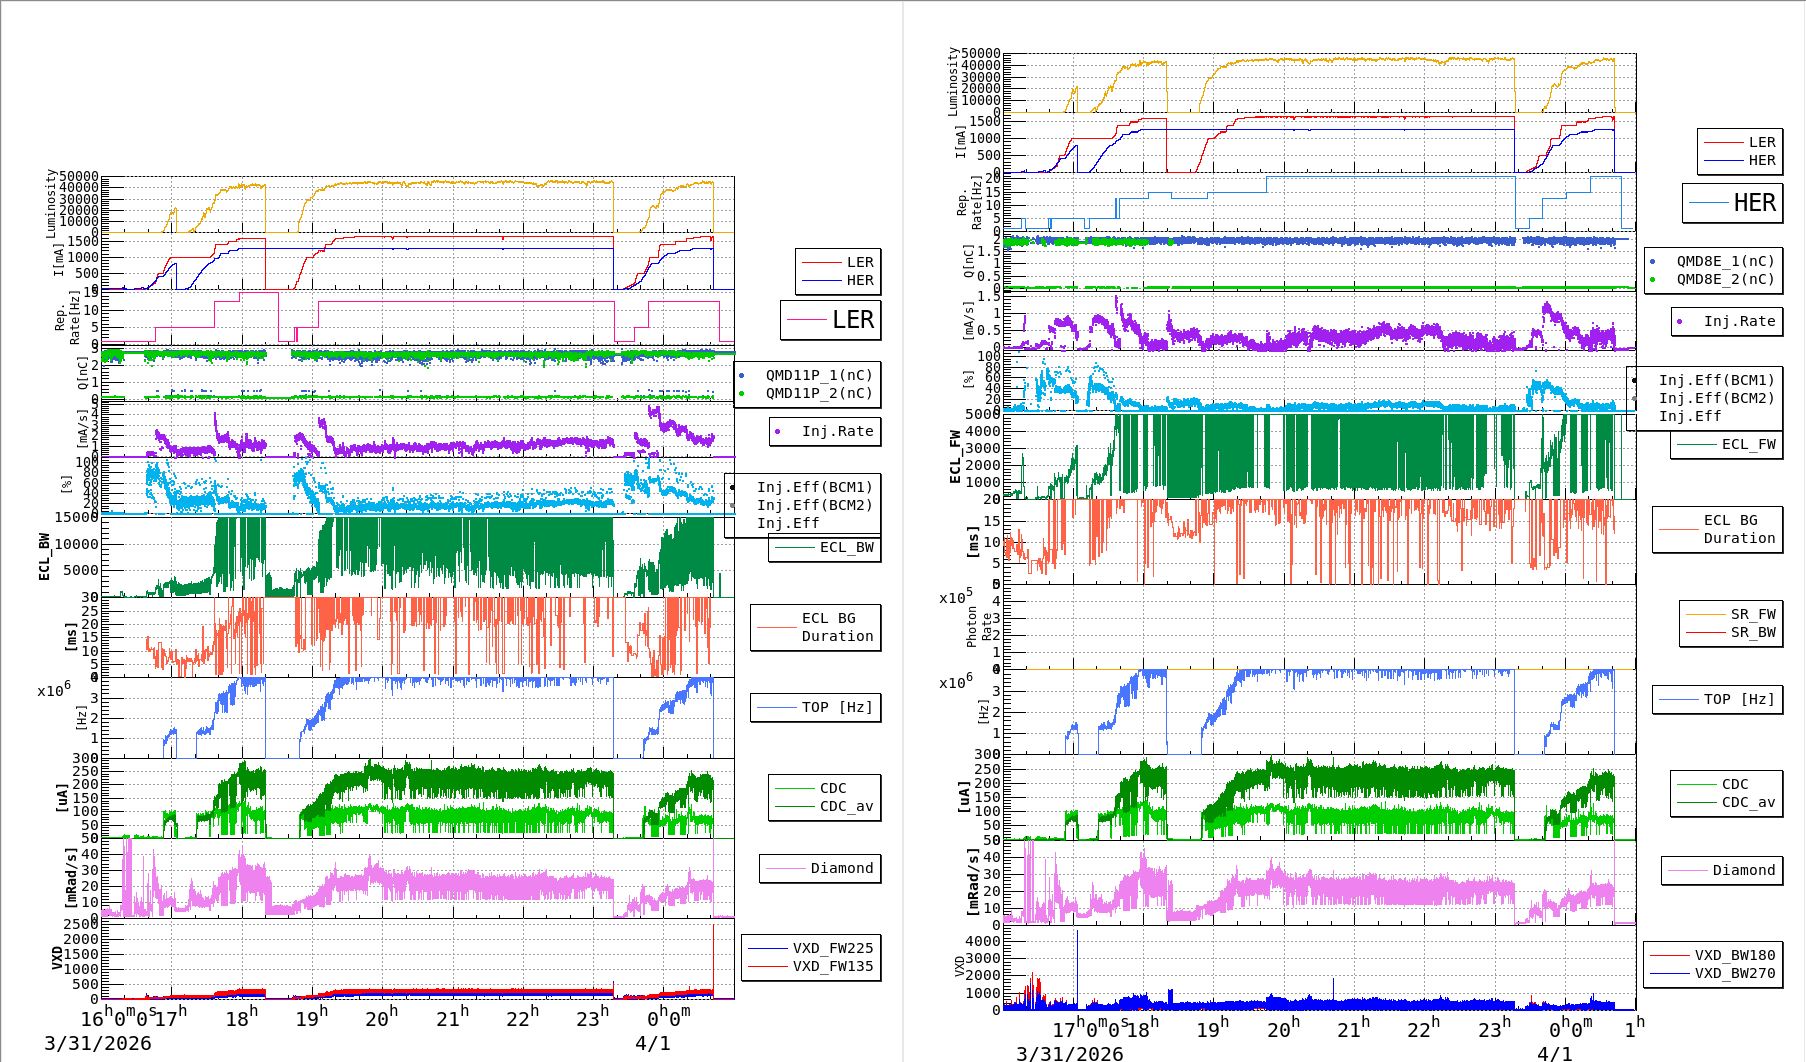Click TOP [Hz] legend in left panel
Viewport: 1806px width, 1062px height.
tap(815, 707)
